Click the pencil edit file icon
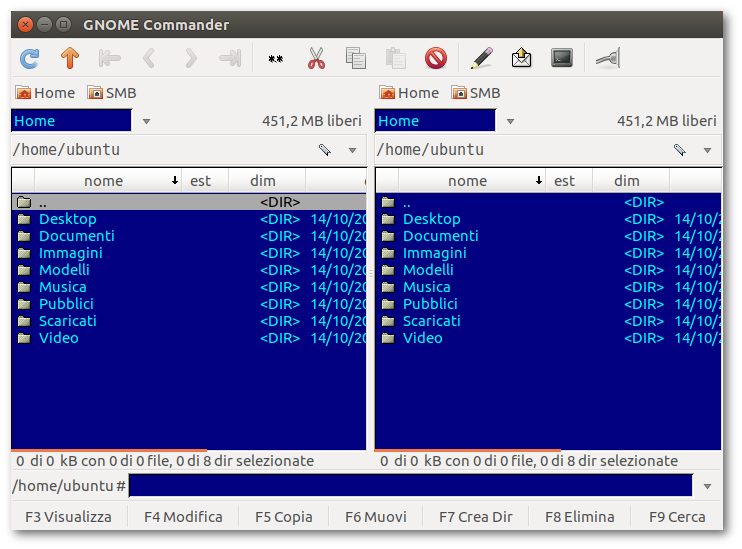This screenshot has height=549, width=742. click(481, 59)
